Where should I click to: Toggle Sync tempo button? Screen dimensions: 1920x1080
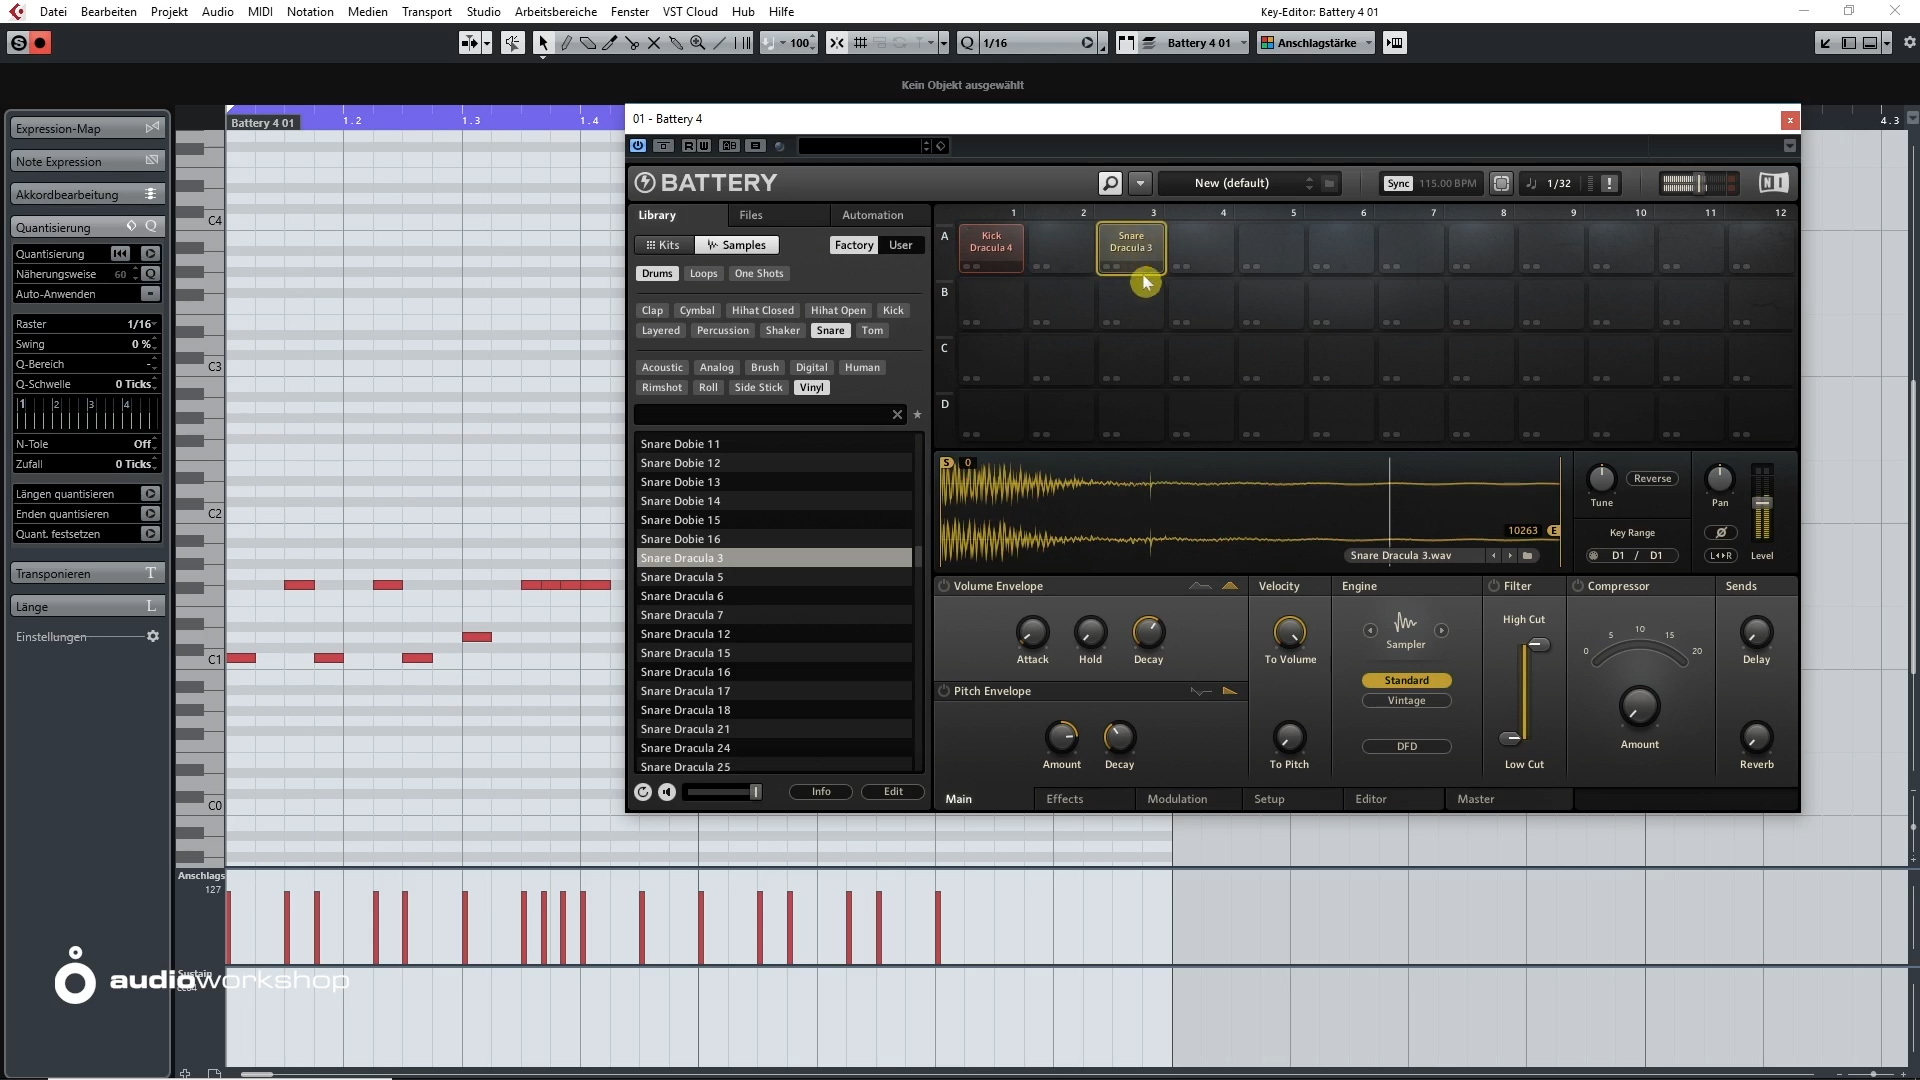point(1398,183)
